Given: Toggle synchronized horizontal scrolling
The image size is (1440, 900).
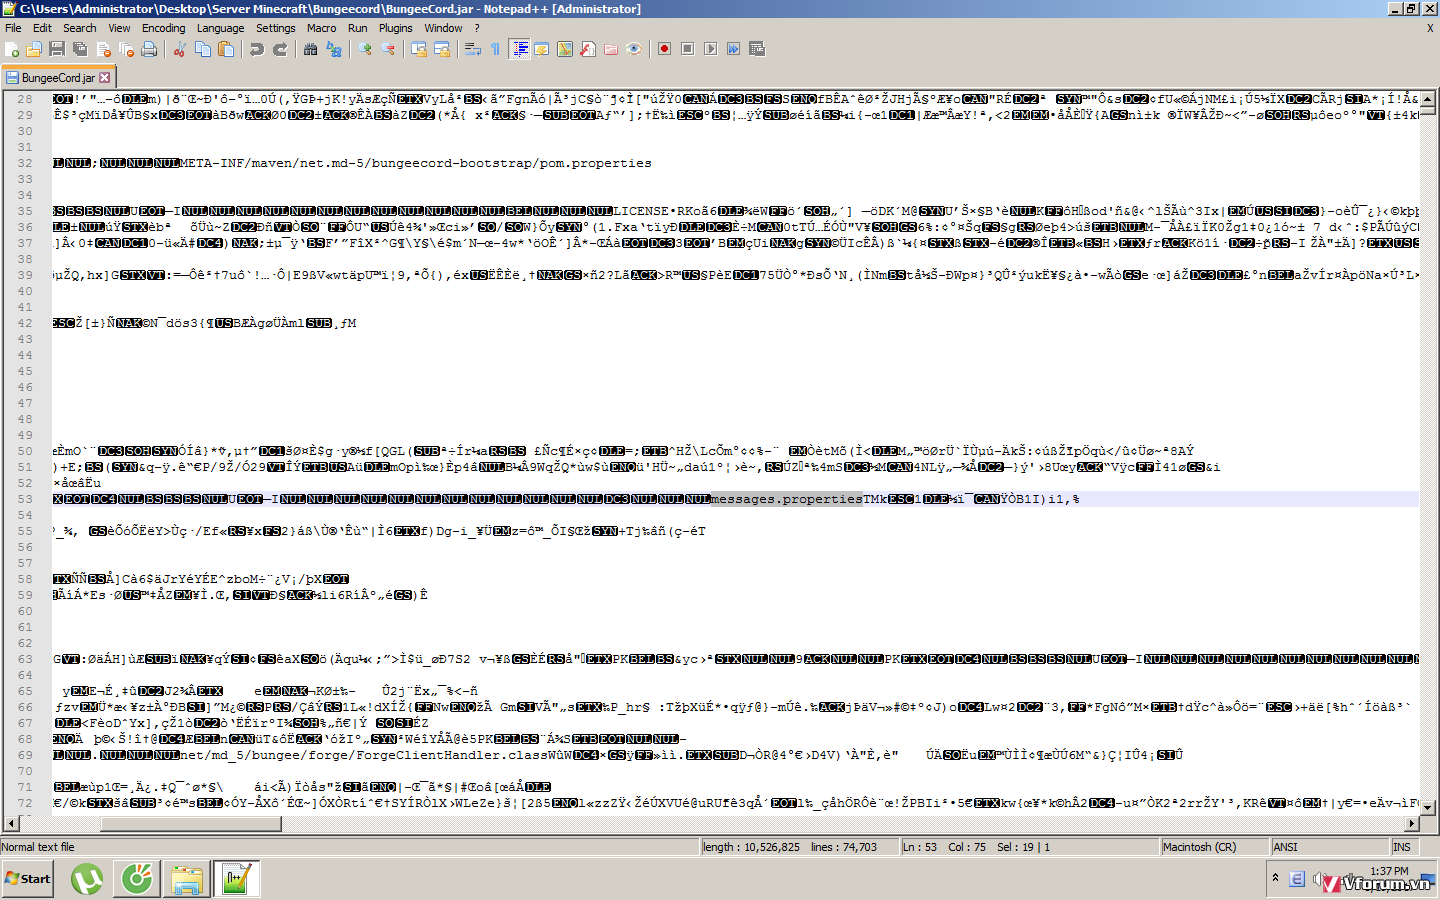Looking at the screenshot, I should pos(442,49).
